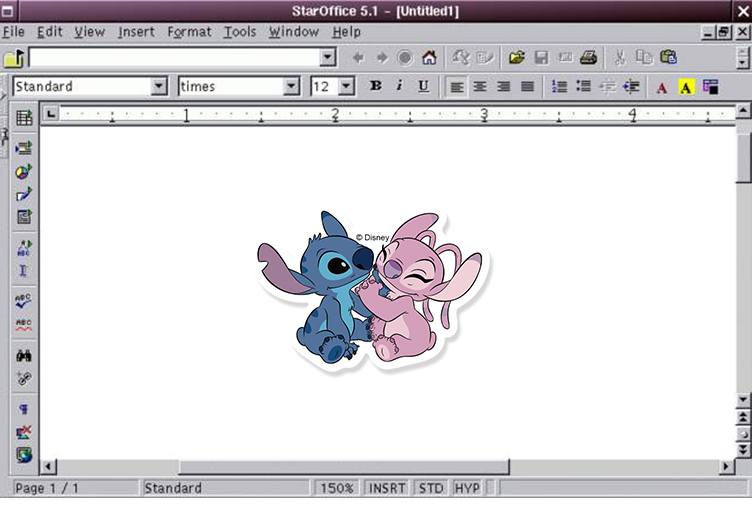Click into the URL address field
Screen dimensions: 752x520
[x=175, y=58]
